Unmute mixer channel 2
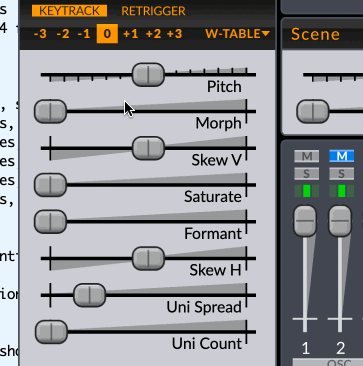Screen dimensions: 363x366 [x=342, y=156]
